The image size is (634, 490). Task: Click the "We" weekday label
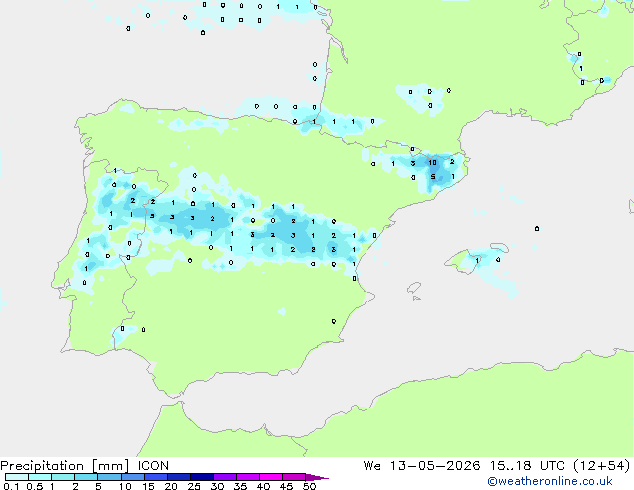coord(372,466)
